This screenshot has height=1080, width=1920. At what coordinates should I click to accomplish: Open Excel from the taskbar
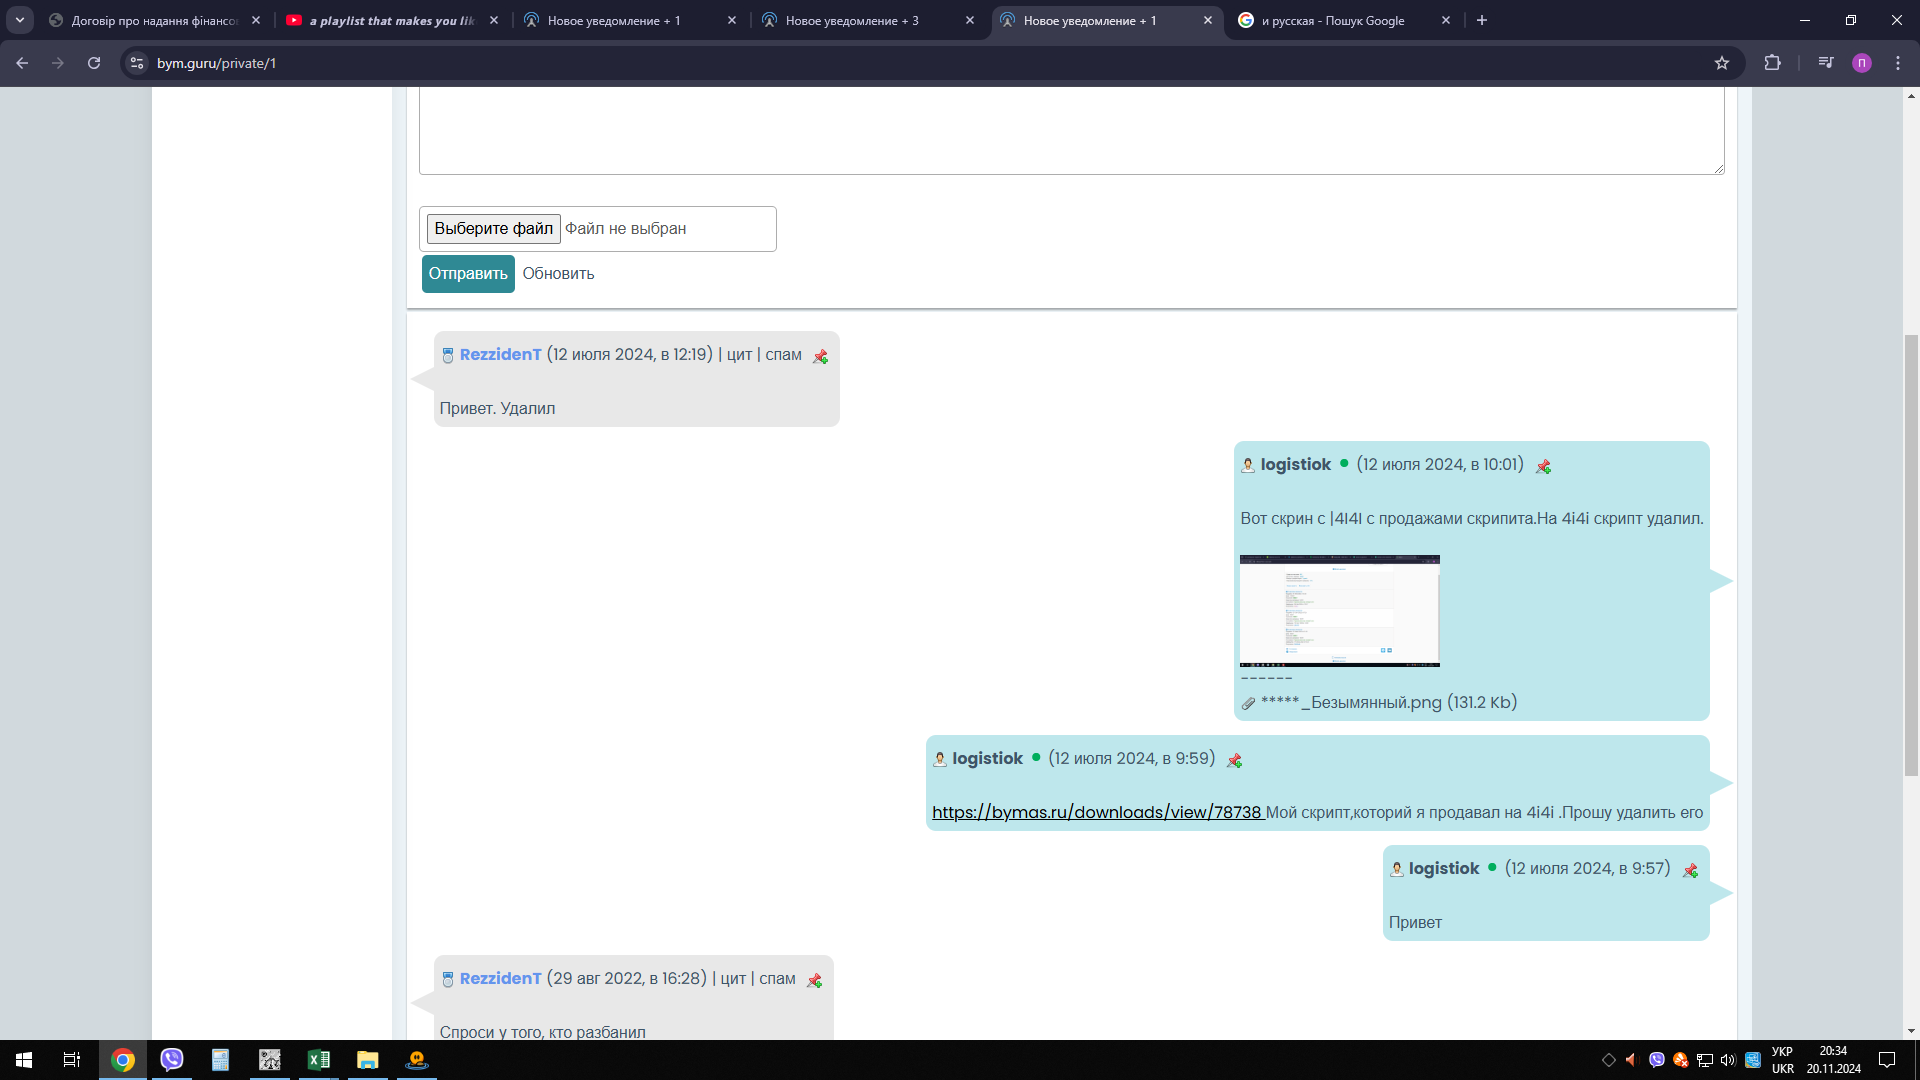(x=318, y=1060)
